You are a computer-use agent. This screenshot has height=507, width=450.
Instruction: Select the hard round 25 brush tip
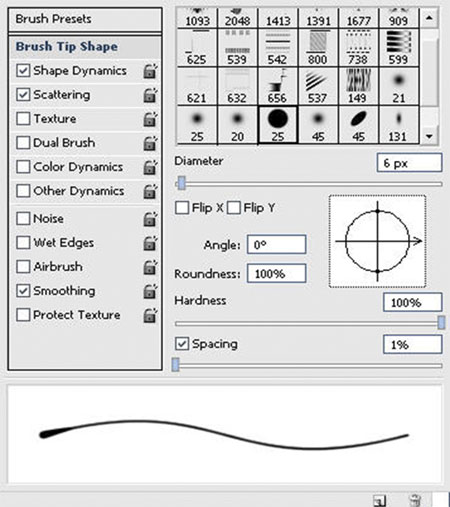[x=278, y=125]
